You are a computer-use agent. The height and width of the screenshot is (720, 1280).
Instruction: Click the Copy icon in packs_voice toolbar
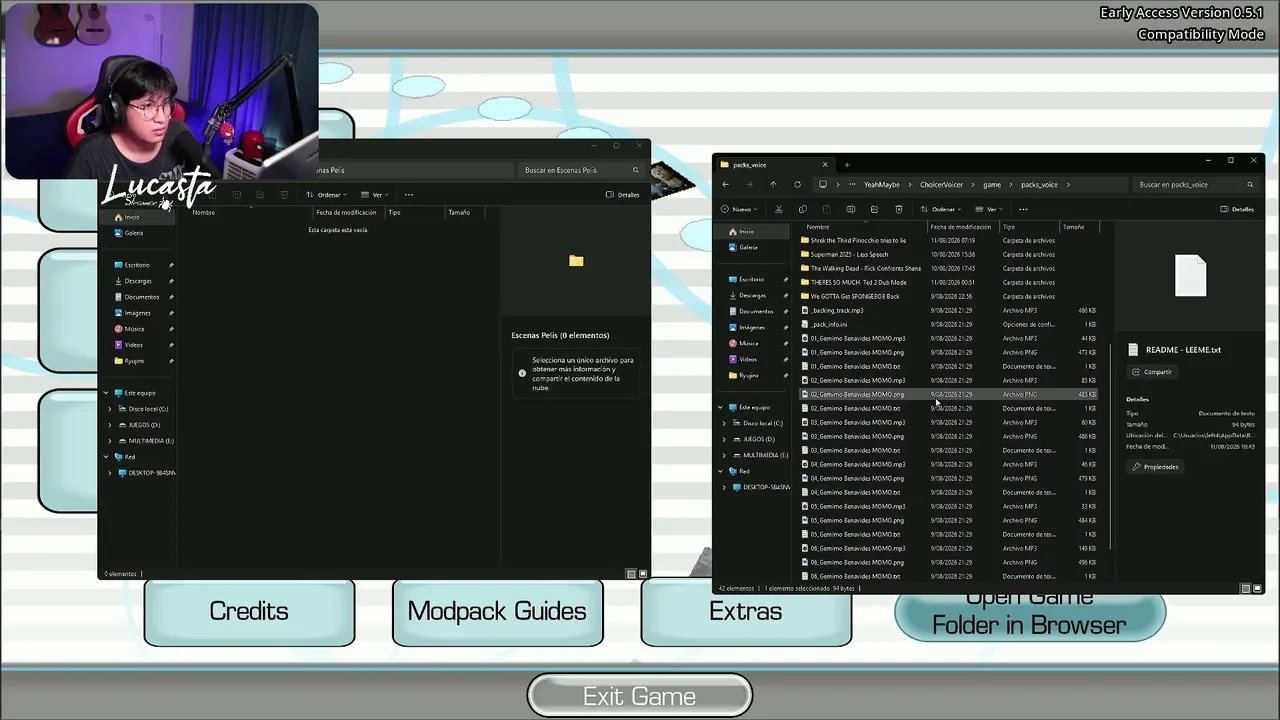(803, 209)
